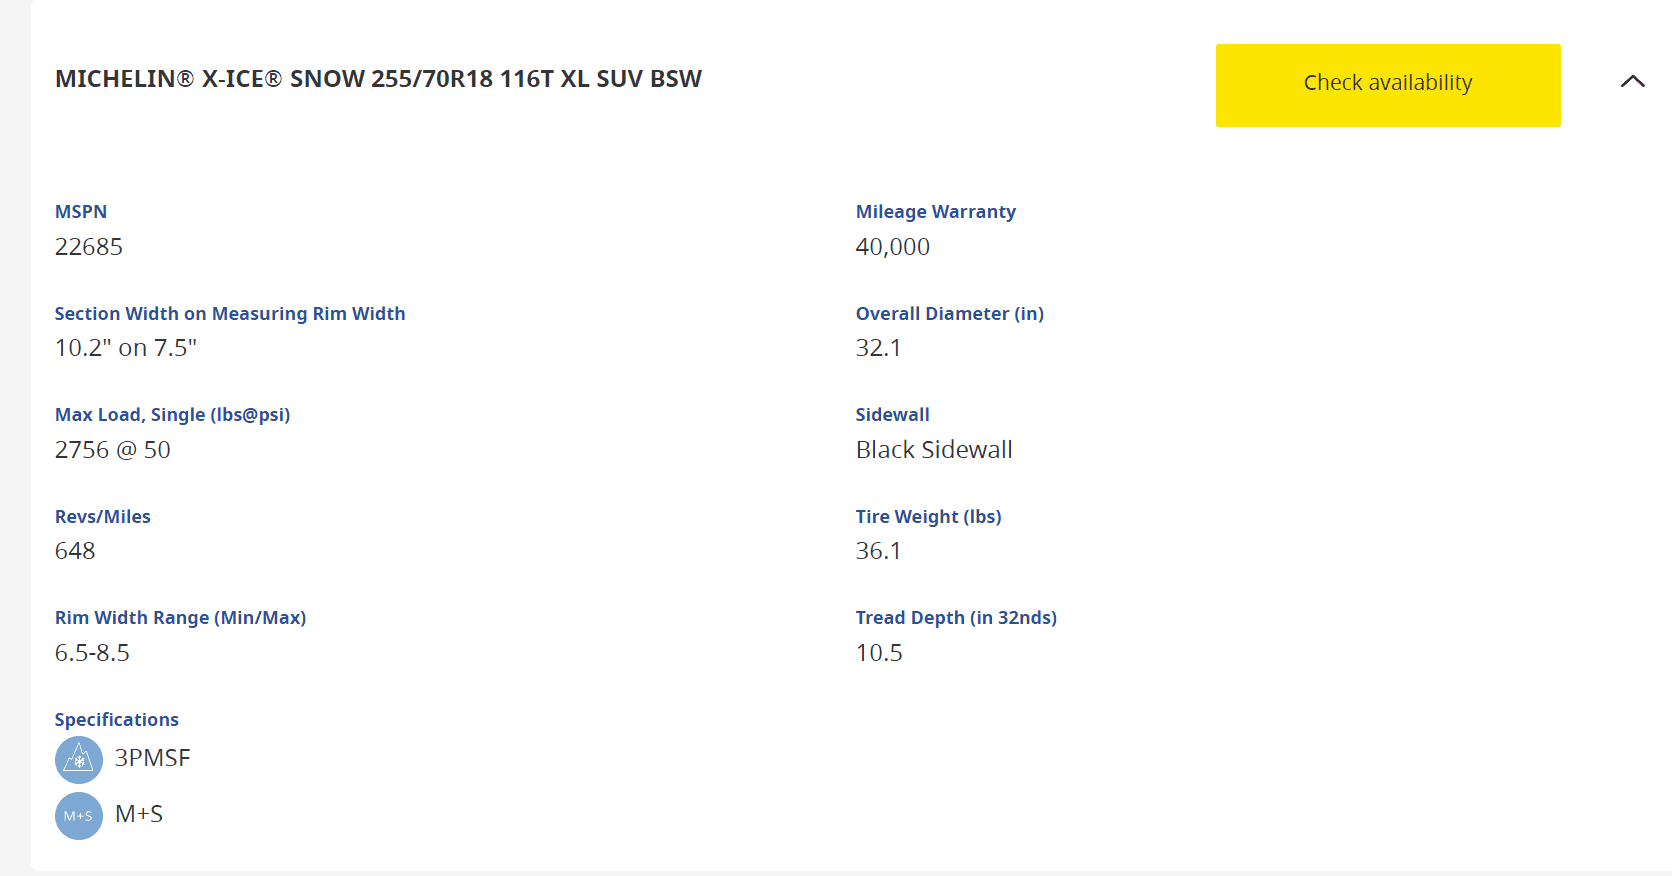This screenshot has width=1672, height=876.
Task: Click the Specifications heading
Action: 117,720
